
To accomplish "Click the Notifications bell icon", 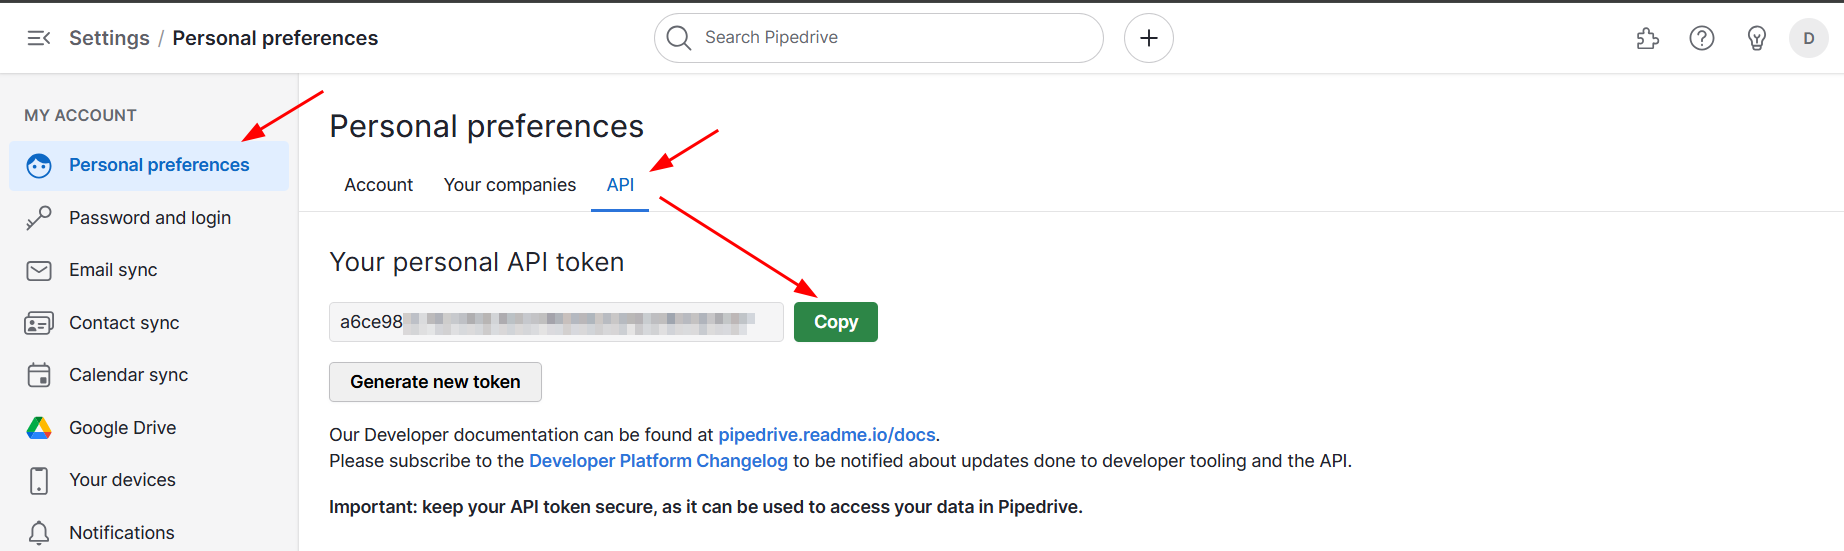I will click(x=39, y=533).
